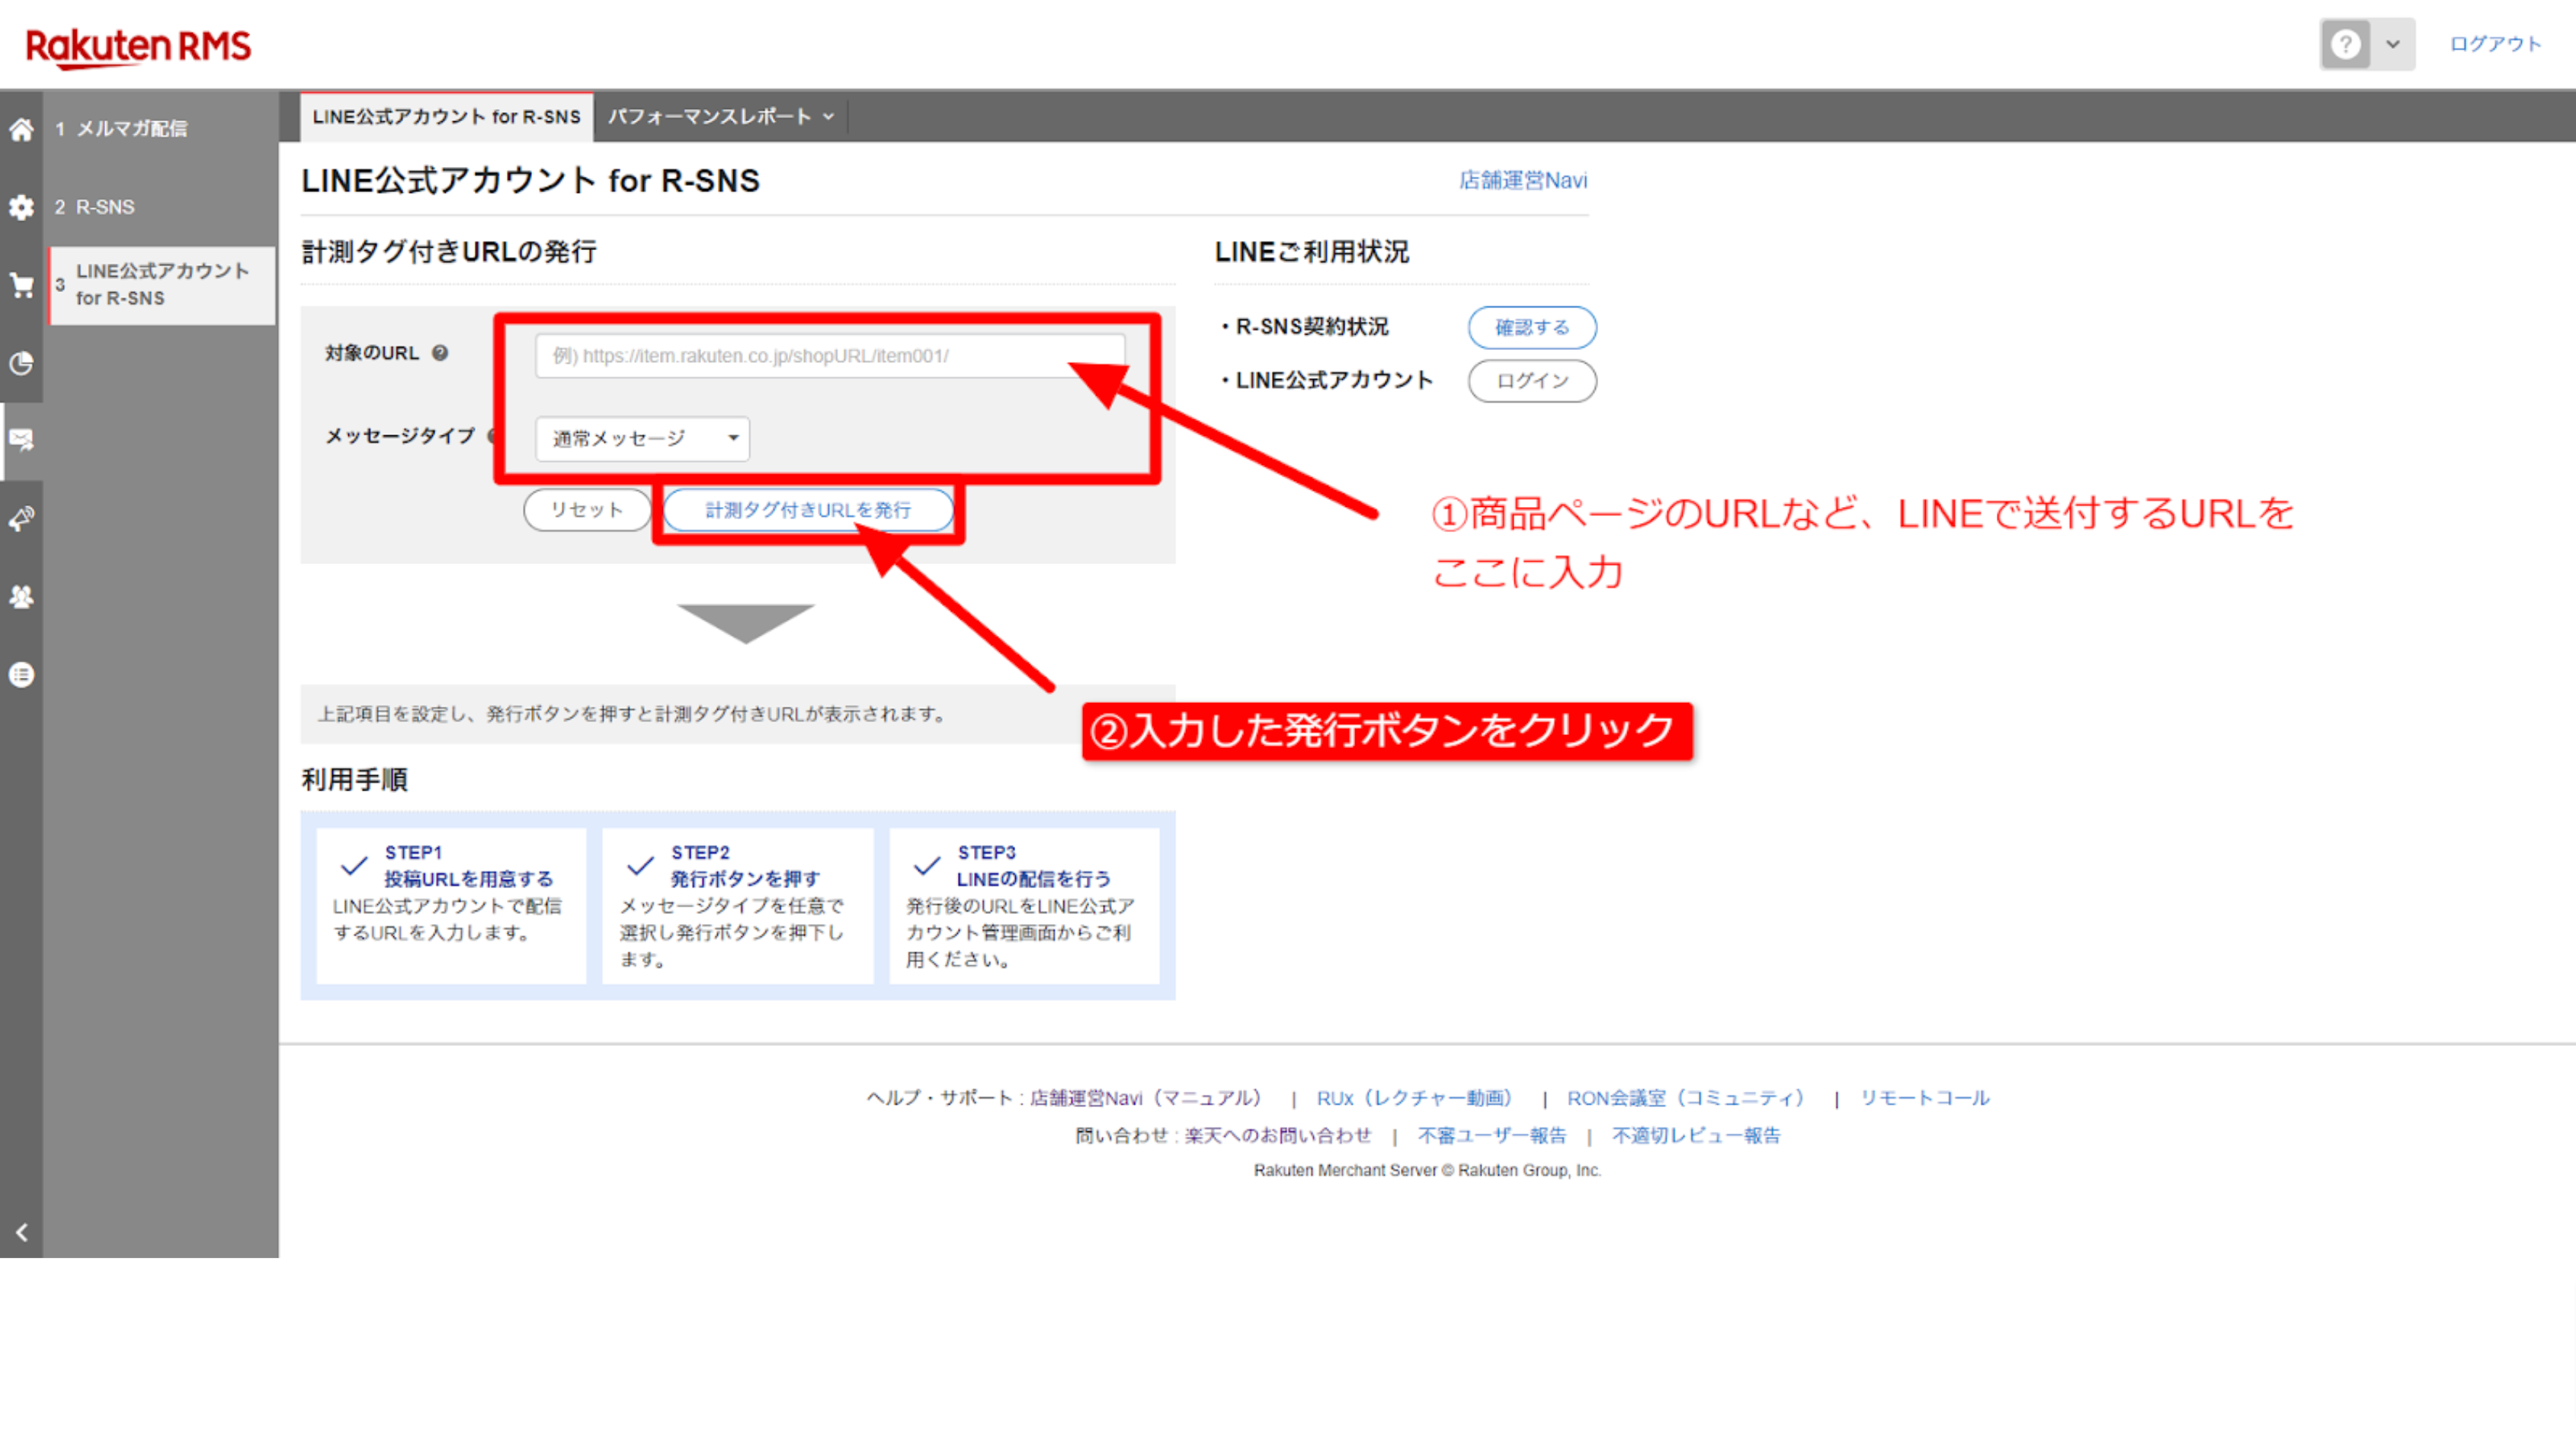Click the STEP2 発行ボタンを押す card
2576x1447 pixels.
738,906
